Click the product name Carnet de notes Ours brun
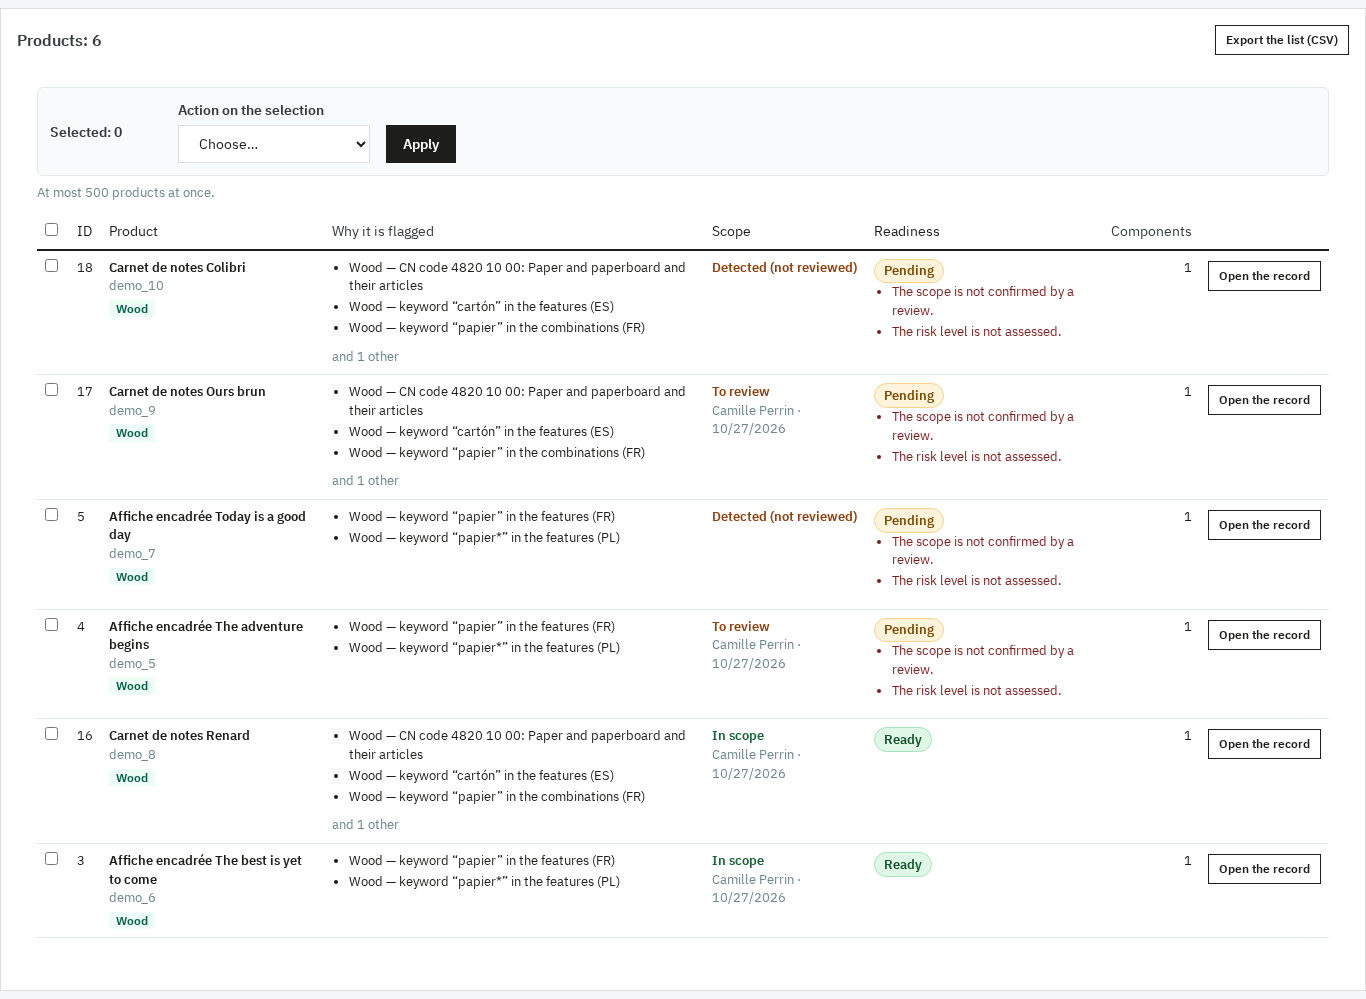The height and width of the screenshot is (999, 1366). click(x=187, y=392)
